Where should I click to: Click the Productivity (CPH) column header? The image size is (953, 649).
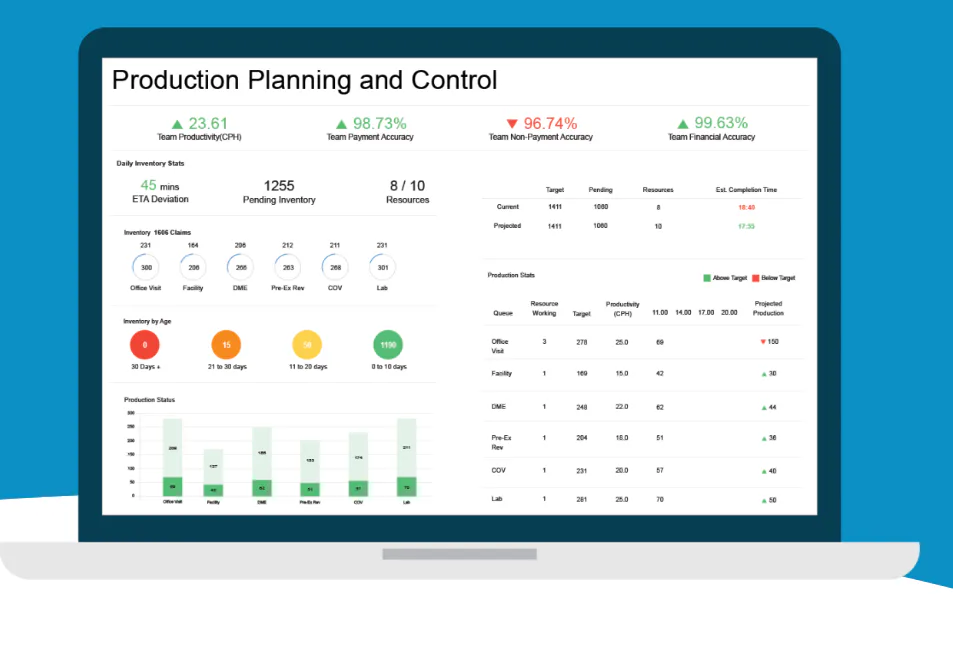point(622,309)
